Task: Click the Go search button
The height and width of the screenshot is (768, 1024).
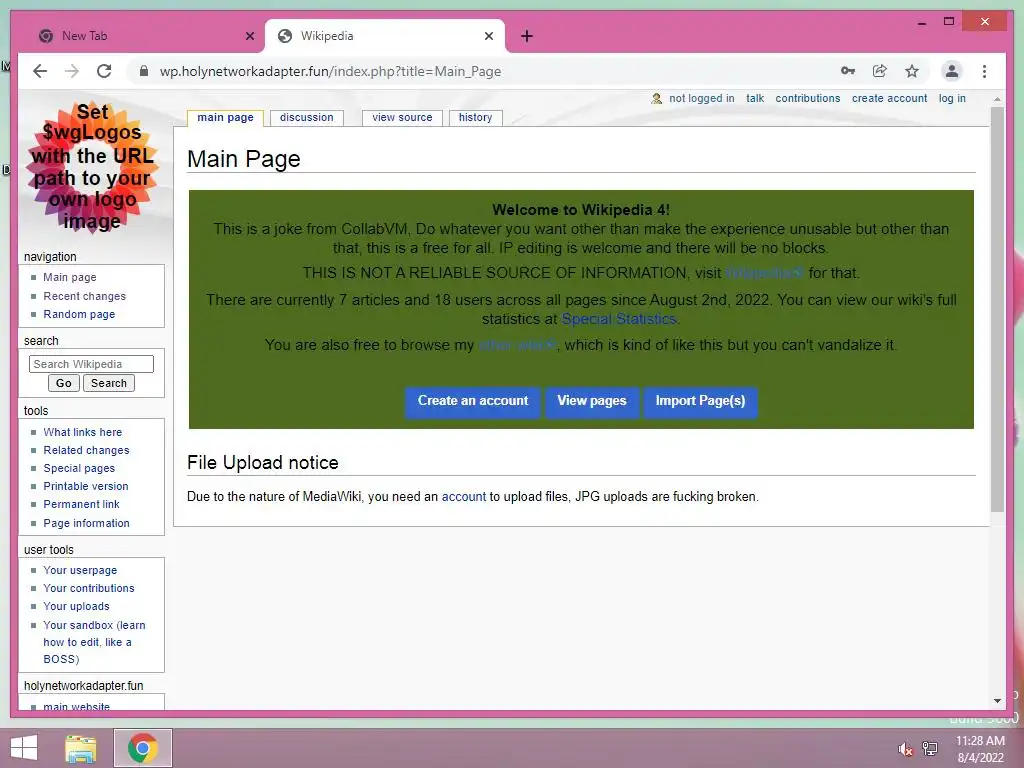Action: 63,383
